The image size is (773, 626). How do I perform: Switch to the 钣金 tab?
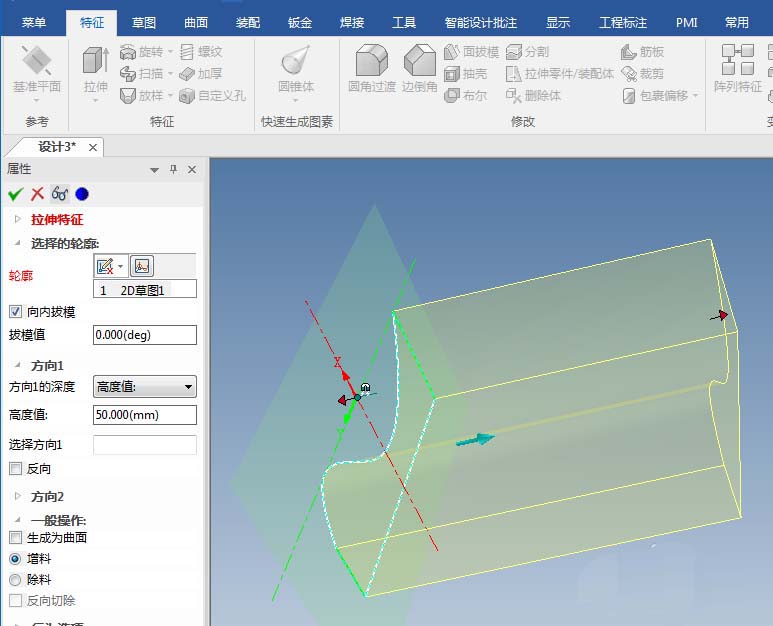tap(300, 23)
